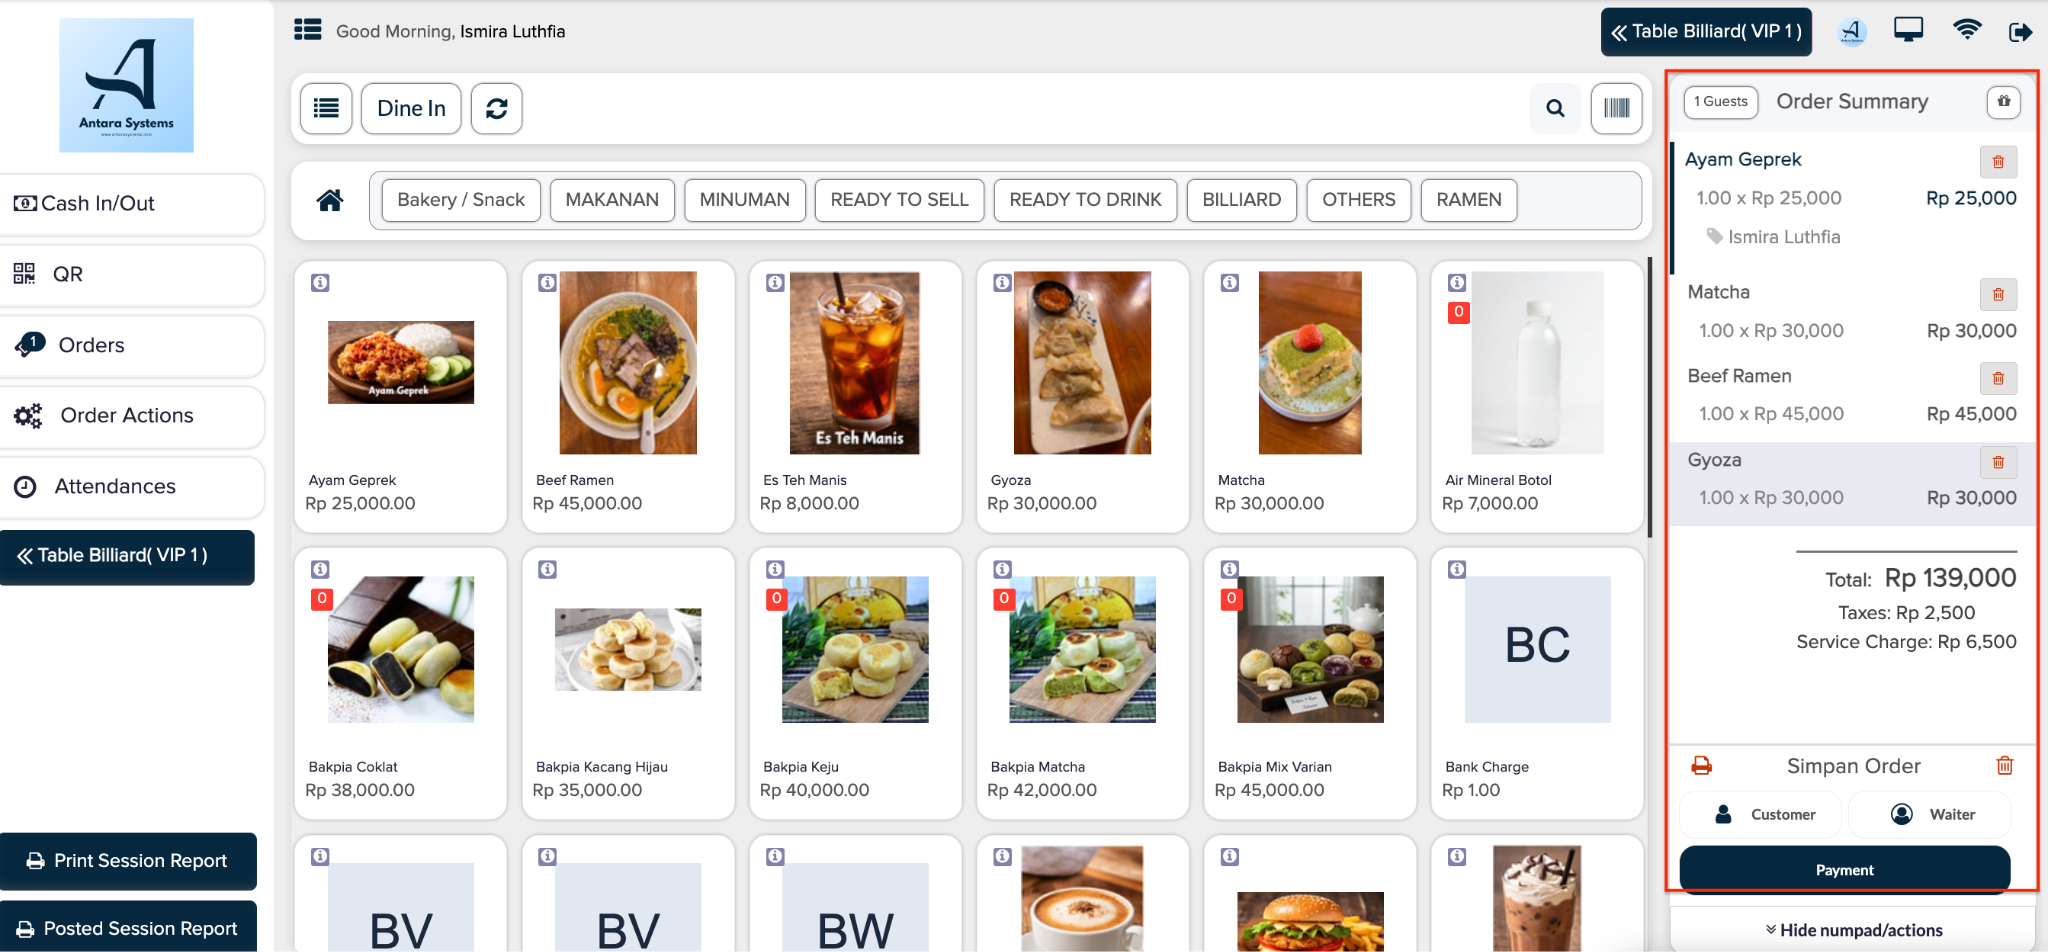Click the refresh icon button
This screenshot has height=952, width=2048.
click(x=497, y=108)
